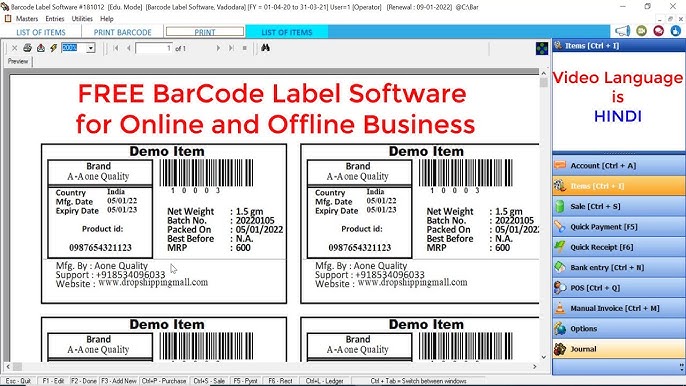The height and width of the screenshot is (386, 686).
Task: Click the scroll up arrow of preview
Action: [x=543, y=74]
